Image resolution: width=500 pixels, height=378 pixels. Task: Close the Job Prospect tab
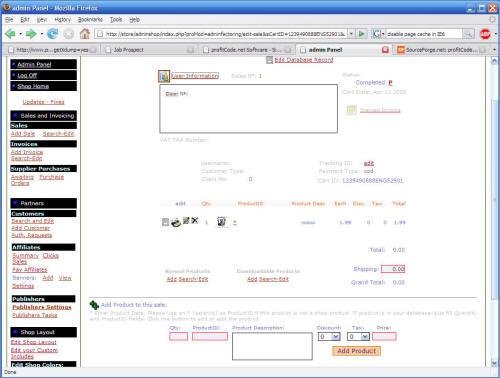[190, 50]
